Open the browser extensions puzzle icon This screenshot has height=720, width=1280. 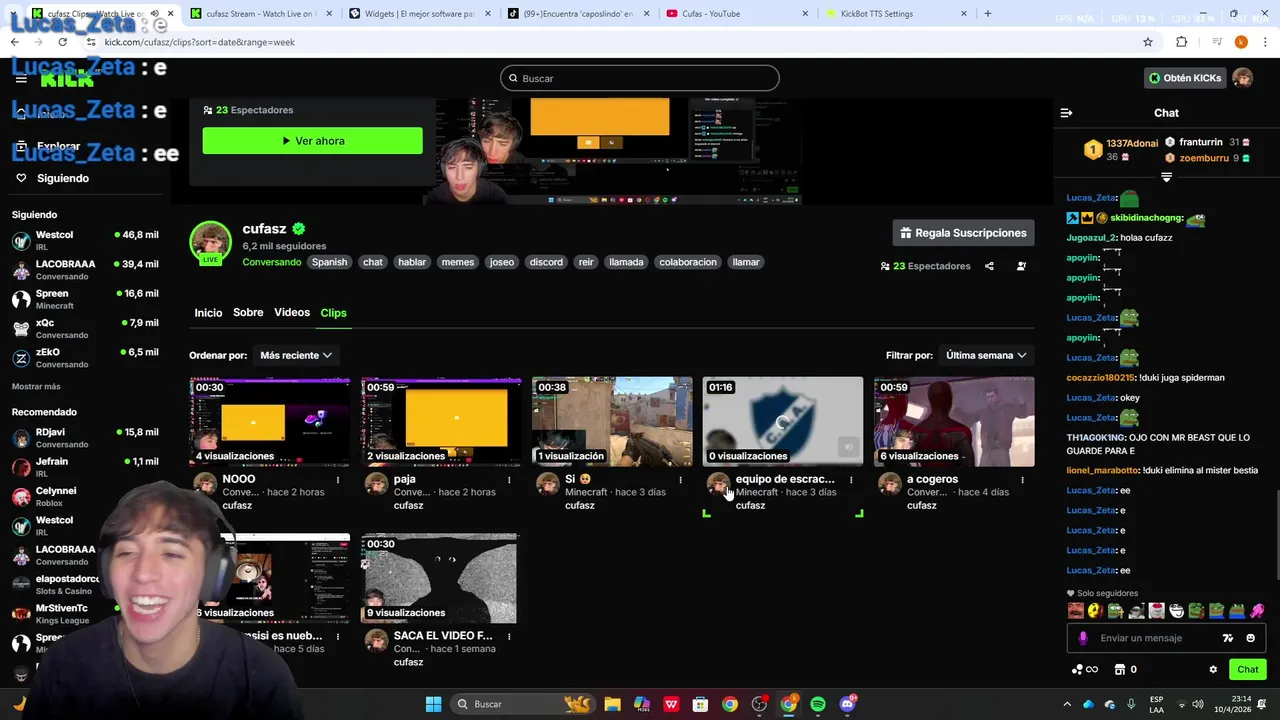(x=1182, y=42)
